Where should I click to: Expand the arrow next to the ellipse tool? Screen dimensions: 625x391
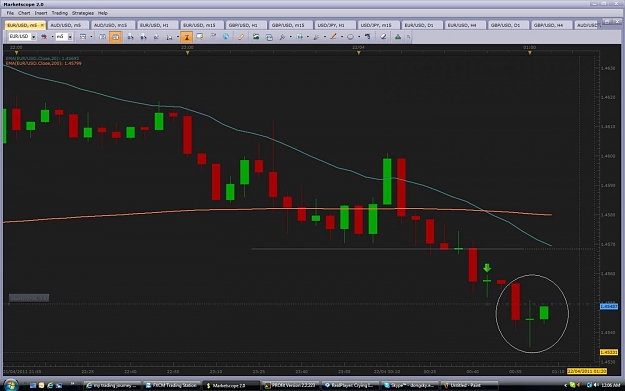pos(359,37)
